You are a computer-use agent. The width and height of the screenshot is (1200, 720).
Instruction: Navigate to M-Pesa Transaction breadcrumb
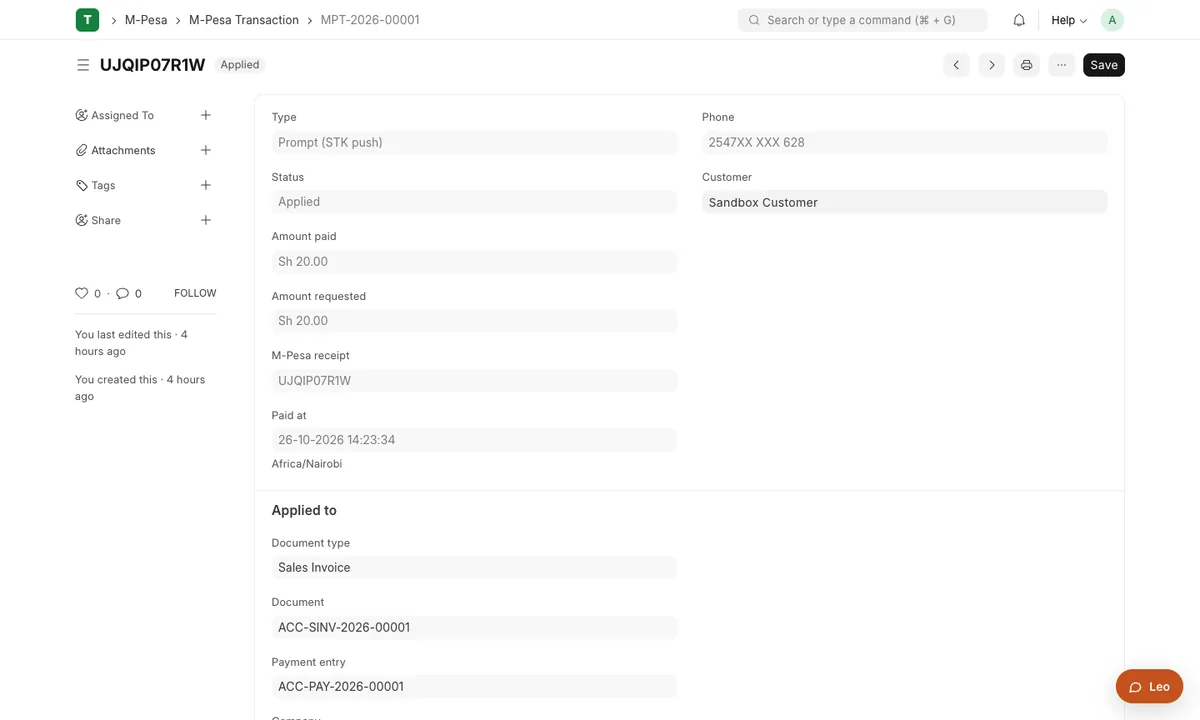coord(244,20)
